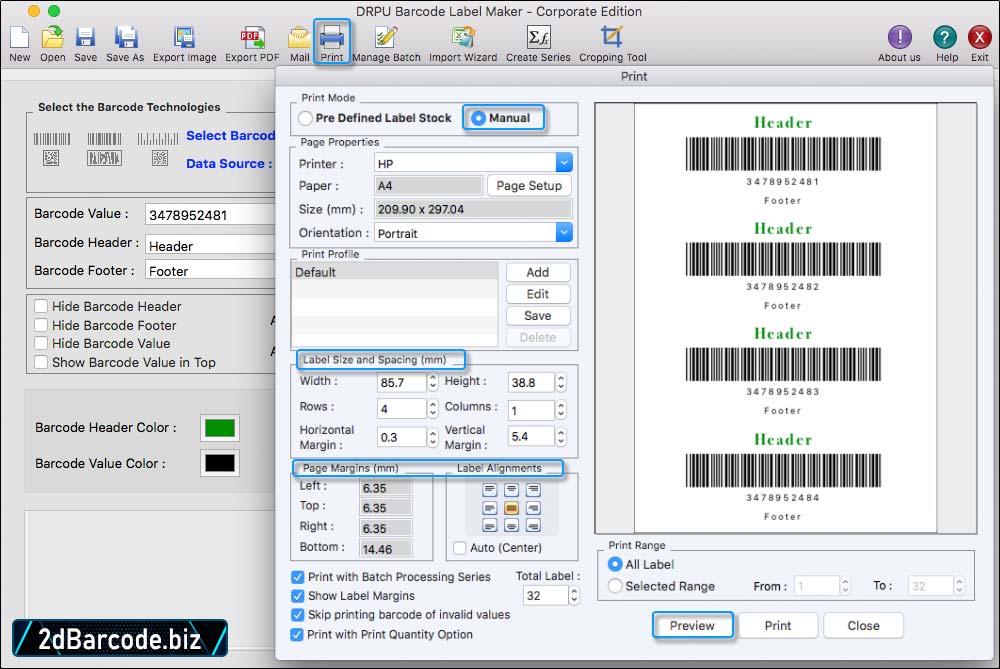Choose middle-center highlighted alignment icon

511,508
